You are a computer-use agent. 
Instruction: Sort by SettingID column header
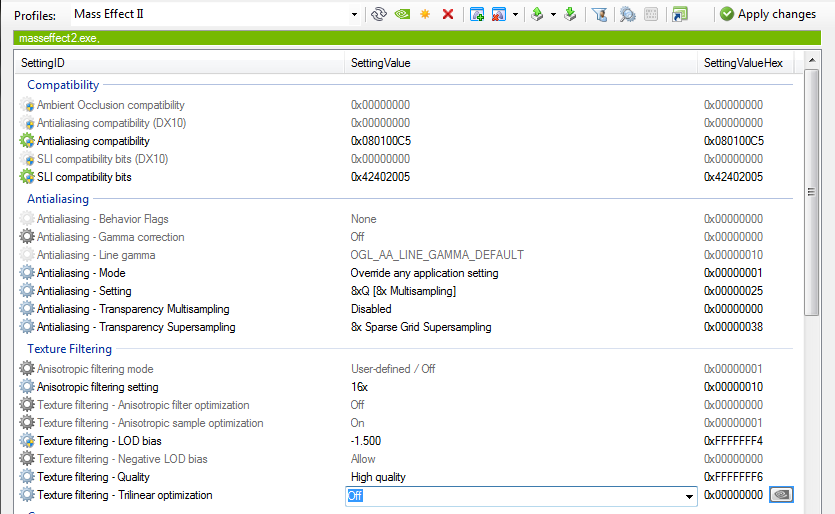[180, 63]
